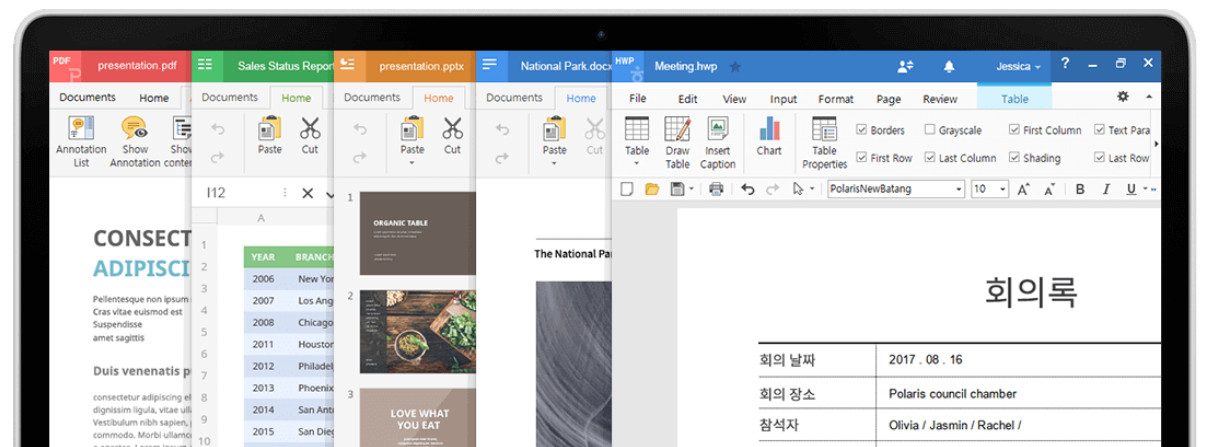Open the Review menu
This screenshot has width=1216, height=447.
(940, 99)
